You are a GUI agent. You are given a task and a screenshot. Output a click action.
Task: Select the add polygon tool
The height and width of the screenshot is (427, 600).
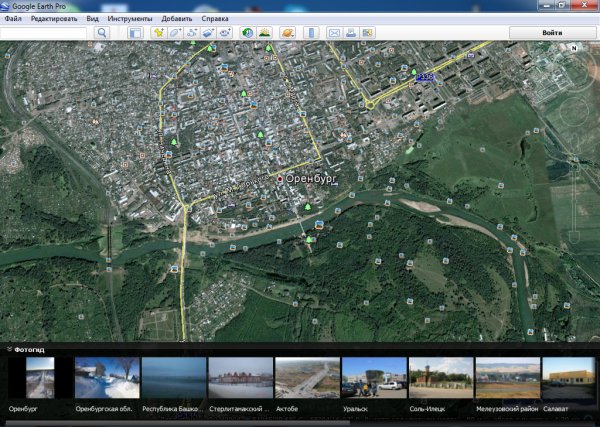(x=175, y=33)
